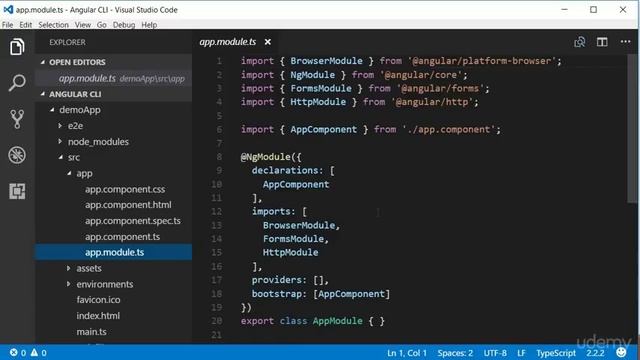640x360 pixels.
Task: Expand the assets folder
Action: point(69,268)
